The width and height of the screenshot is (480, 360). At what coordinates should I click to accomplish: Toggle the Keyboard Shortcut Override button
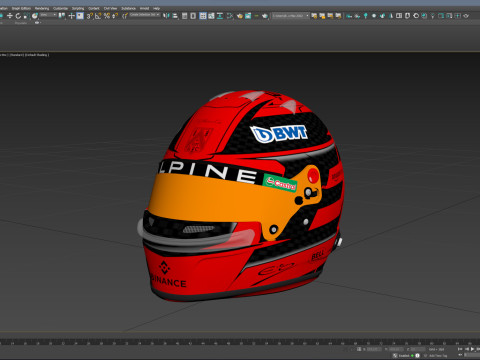point(80,16)
